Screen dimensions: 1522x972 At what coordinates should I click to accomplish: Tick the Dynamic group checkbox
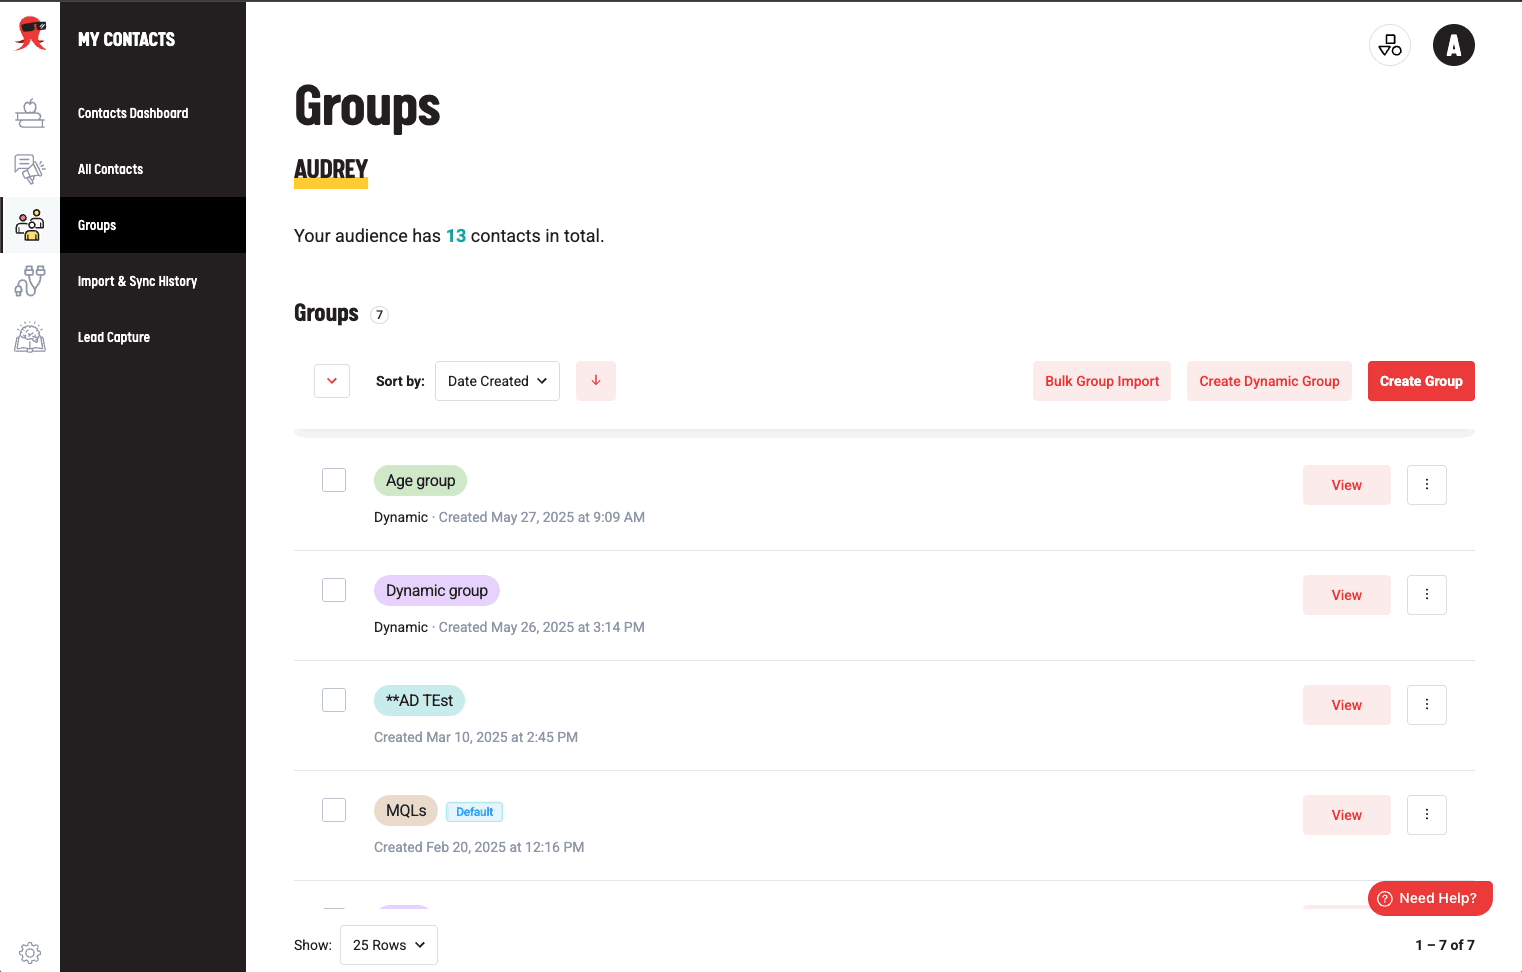pyautogui.click(x=334, y=590)
